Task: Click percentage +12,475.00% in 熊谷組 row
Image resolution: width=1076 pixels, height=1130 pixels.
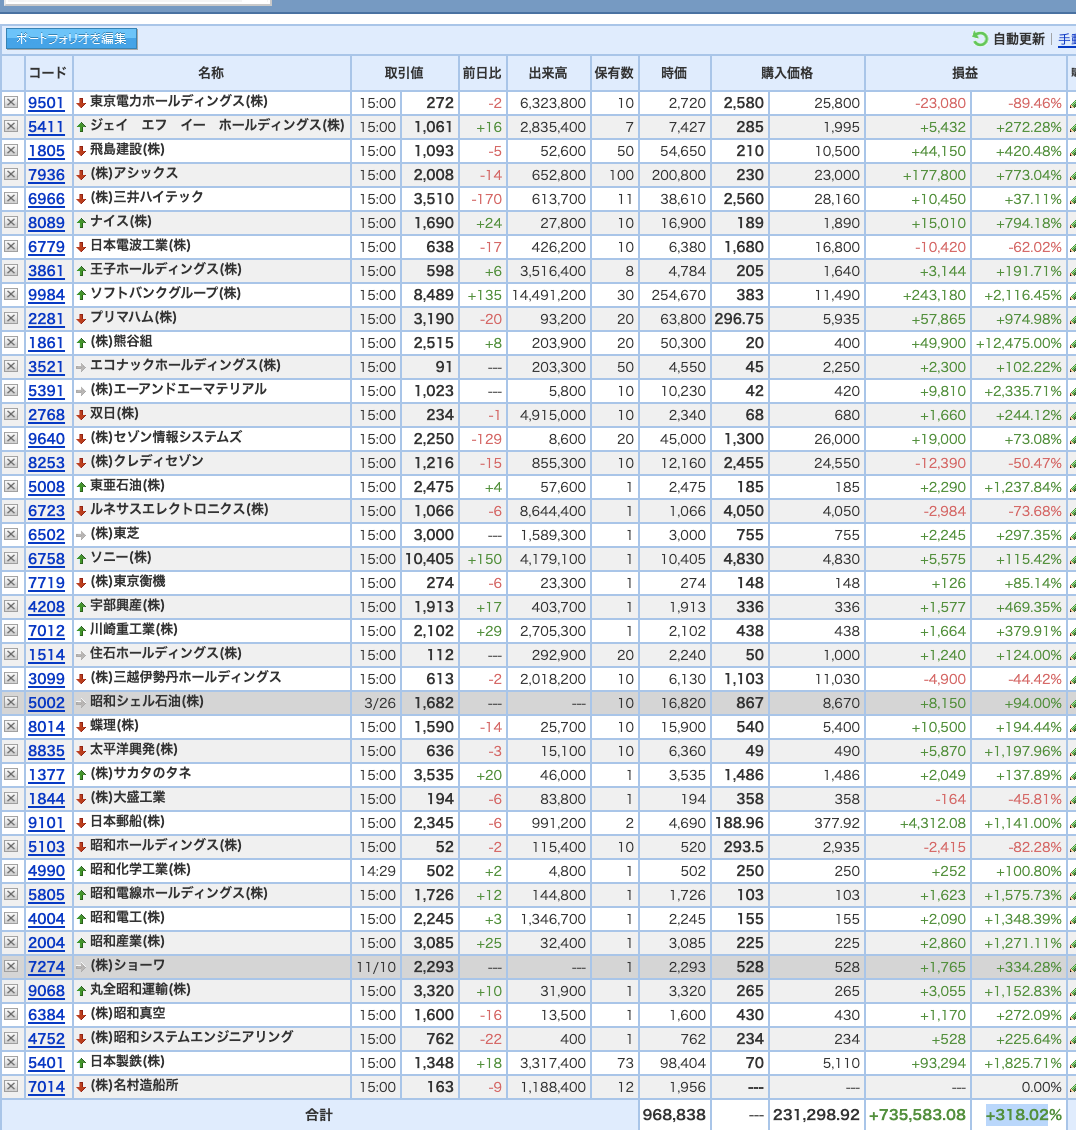Action: click(1018, 343)
